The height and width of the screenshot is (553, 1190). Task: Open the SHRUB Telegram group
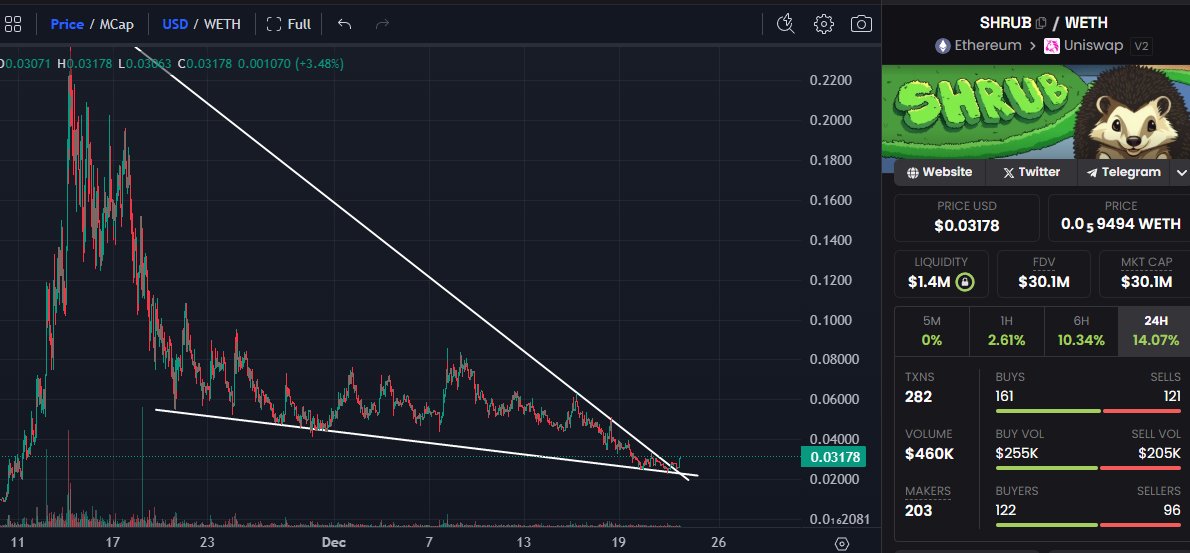tap(1123, 172)
